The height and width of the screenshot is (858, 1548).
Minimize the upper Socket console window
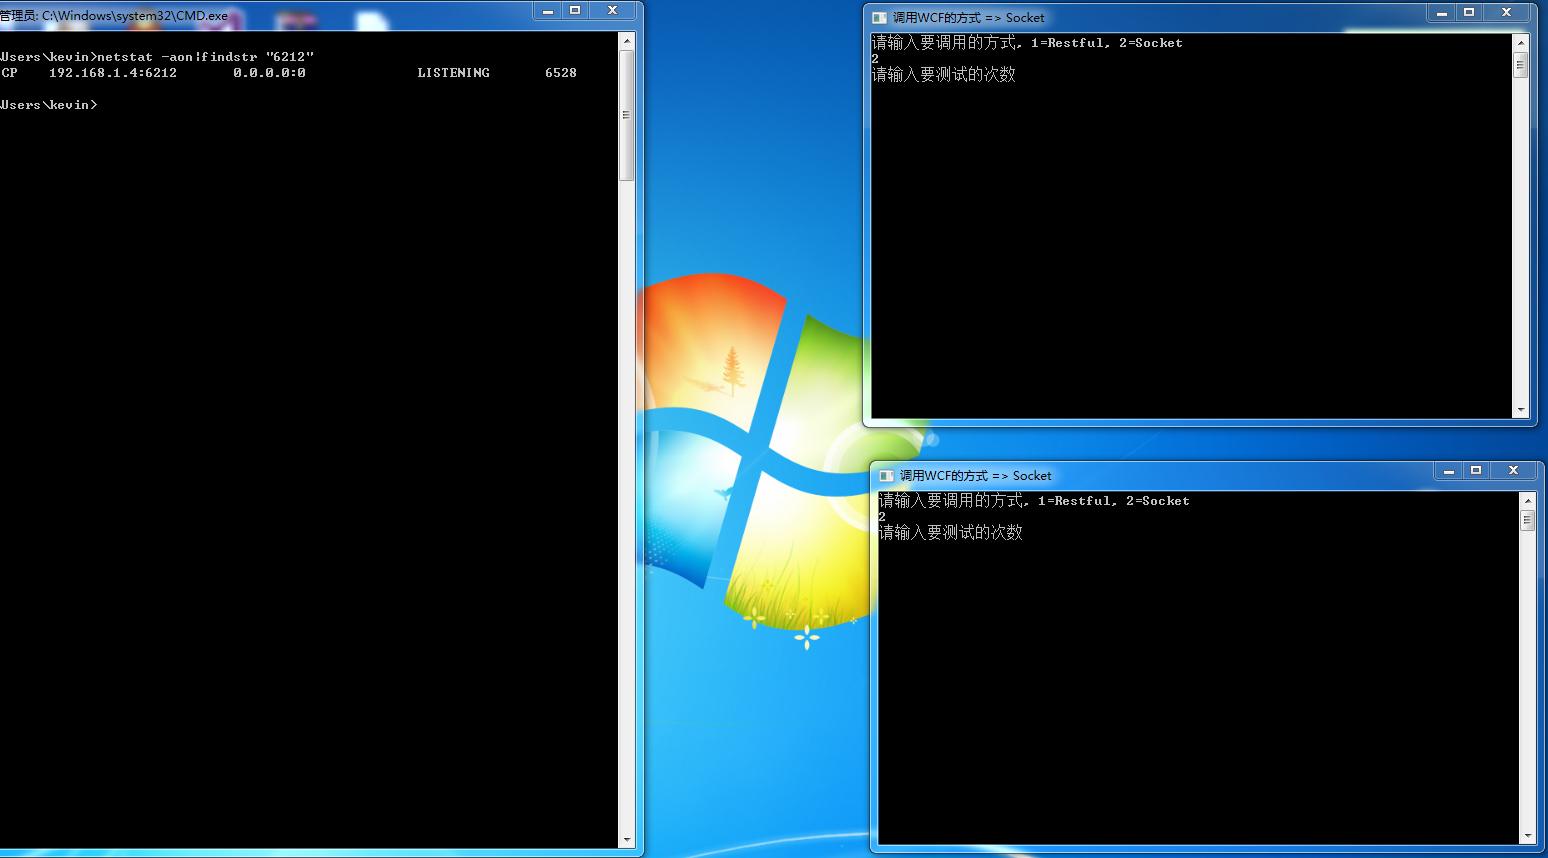coord(1442,13)
